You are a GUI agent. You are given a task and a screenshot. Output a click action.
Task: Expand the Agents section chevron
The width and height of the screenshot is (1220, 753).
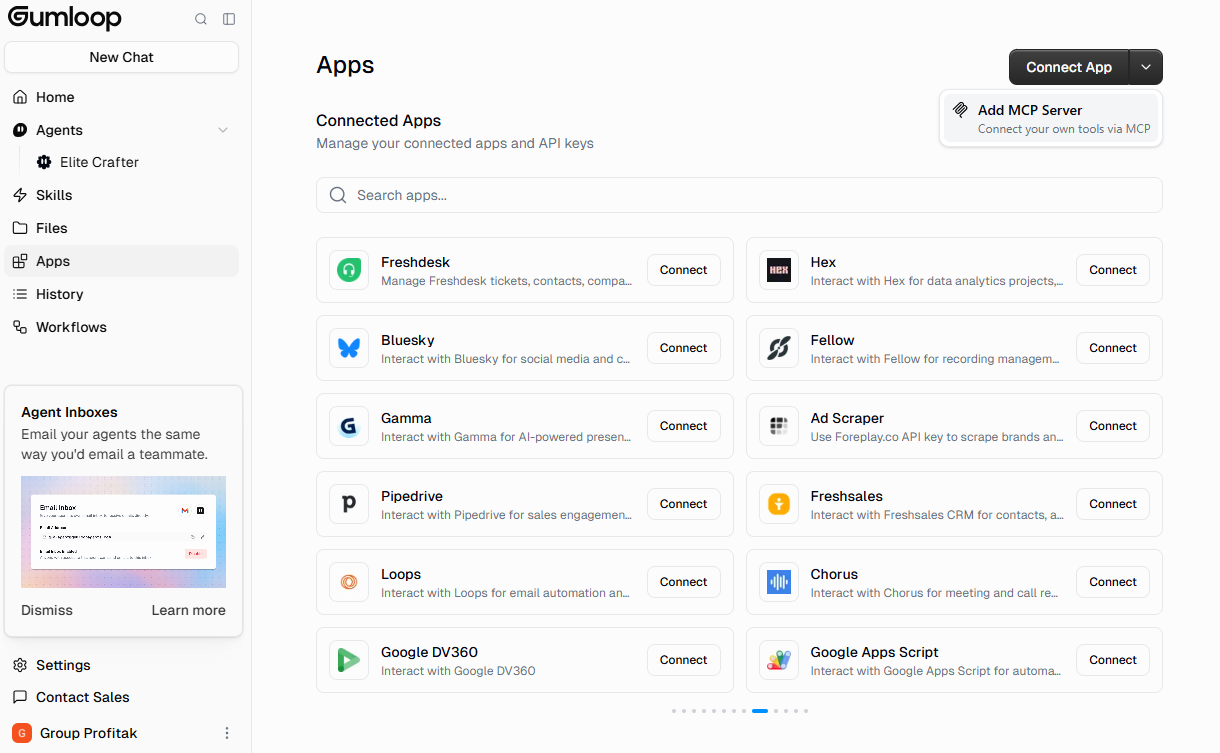(223, 130)
